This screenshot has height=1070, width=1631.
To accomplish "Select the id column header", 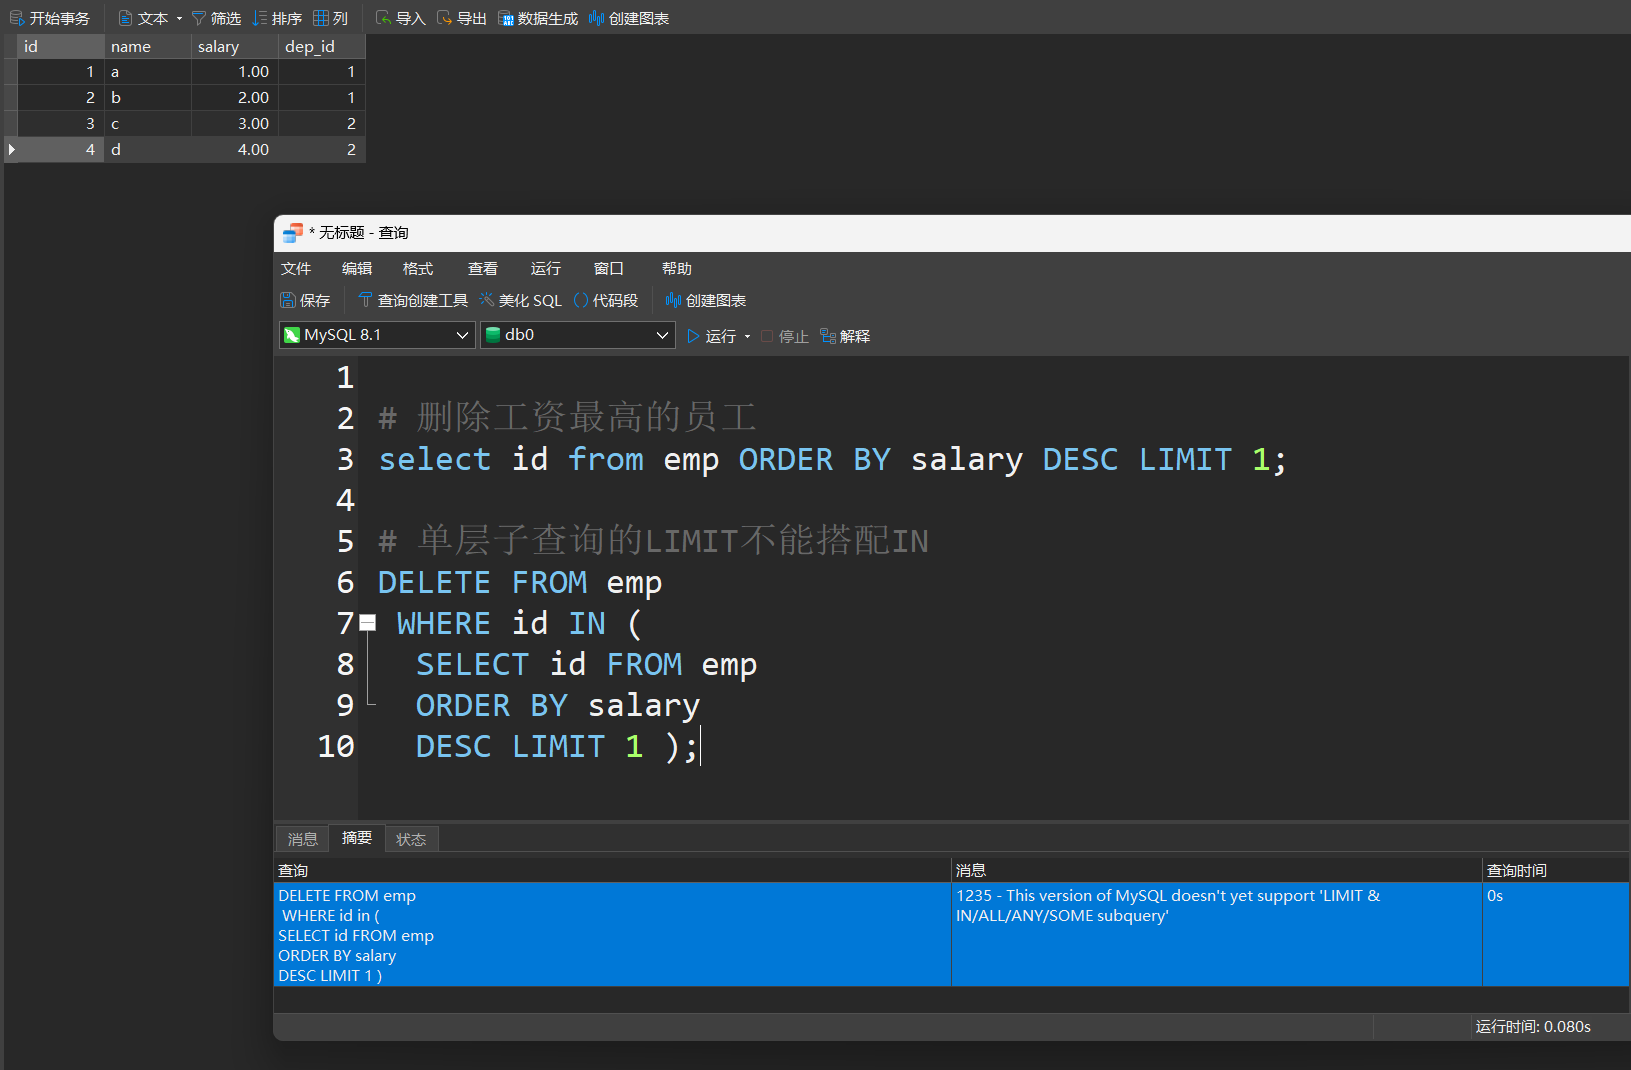I will click(61, 46).
